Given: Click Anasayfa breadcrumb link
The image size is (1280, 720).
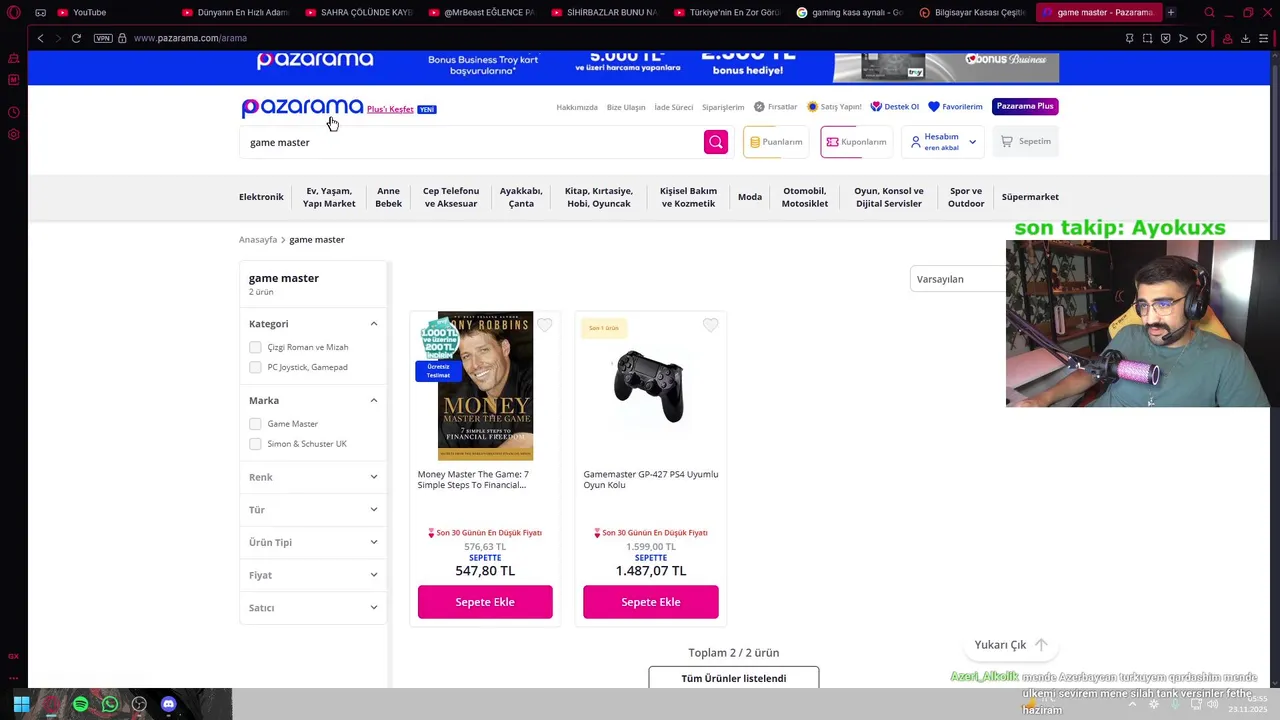Looking at the screenshot, I should click(258, 240).
